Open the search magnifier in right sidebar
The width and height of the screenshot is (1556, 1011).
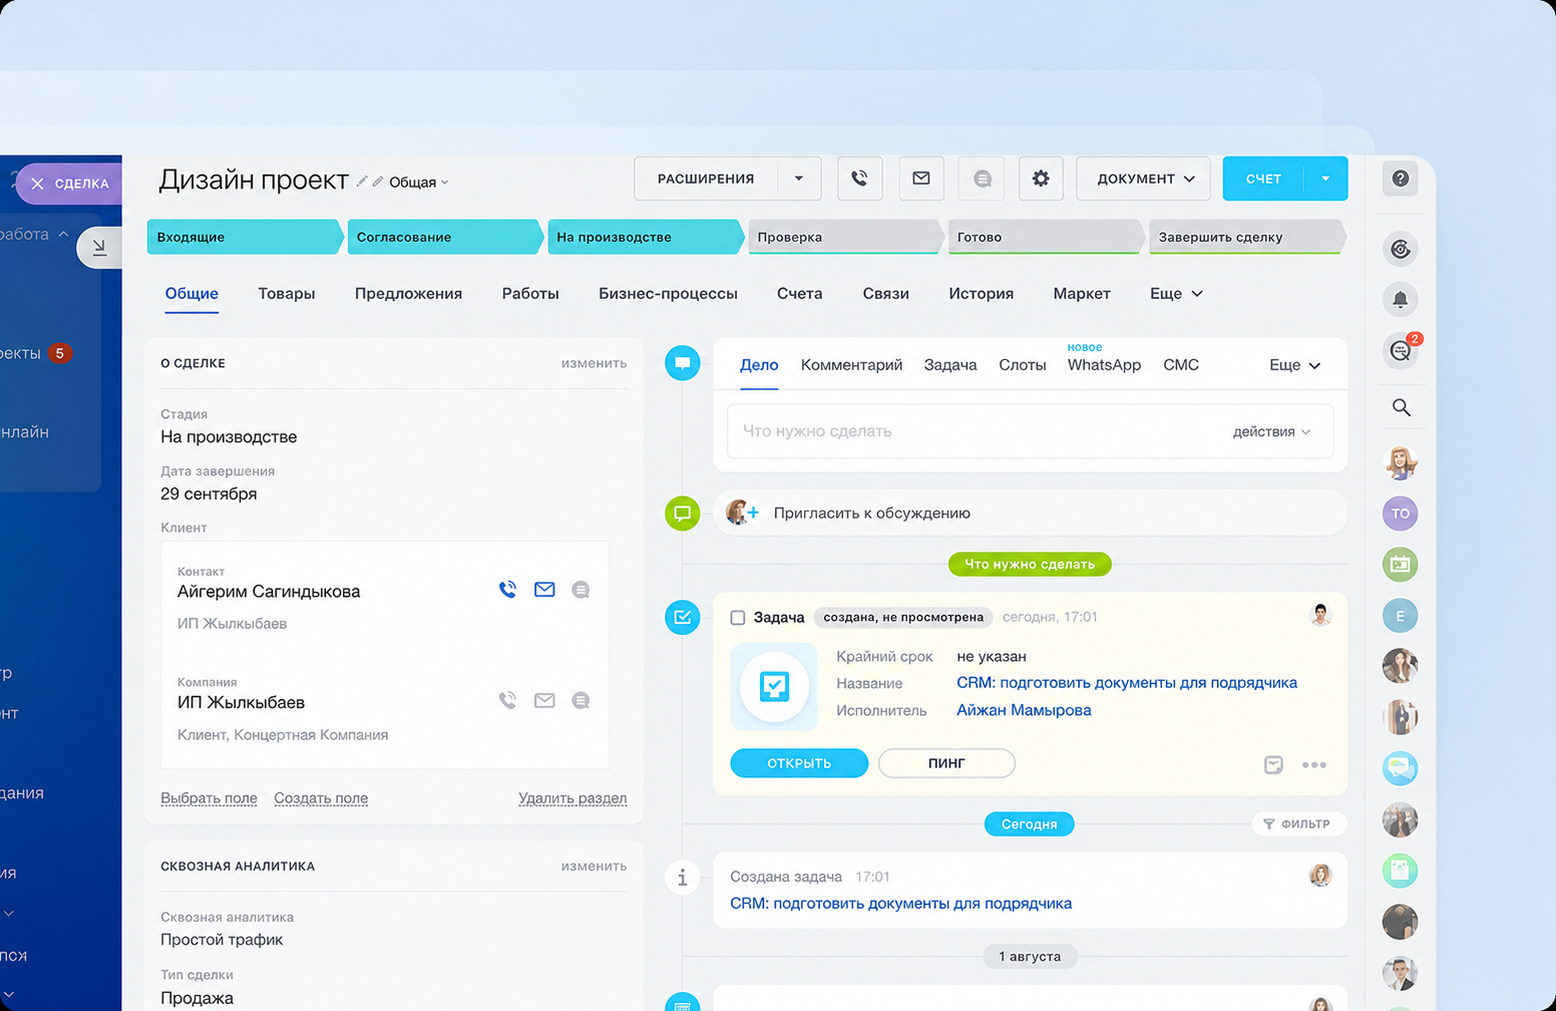[x=1401, y=407]
